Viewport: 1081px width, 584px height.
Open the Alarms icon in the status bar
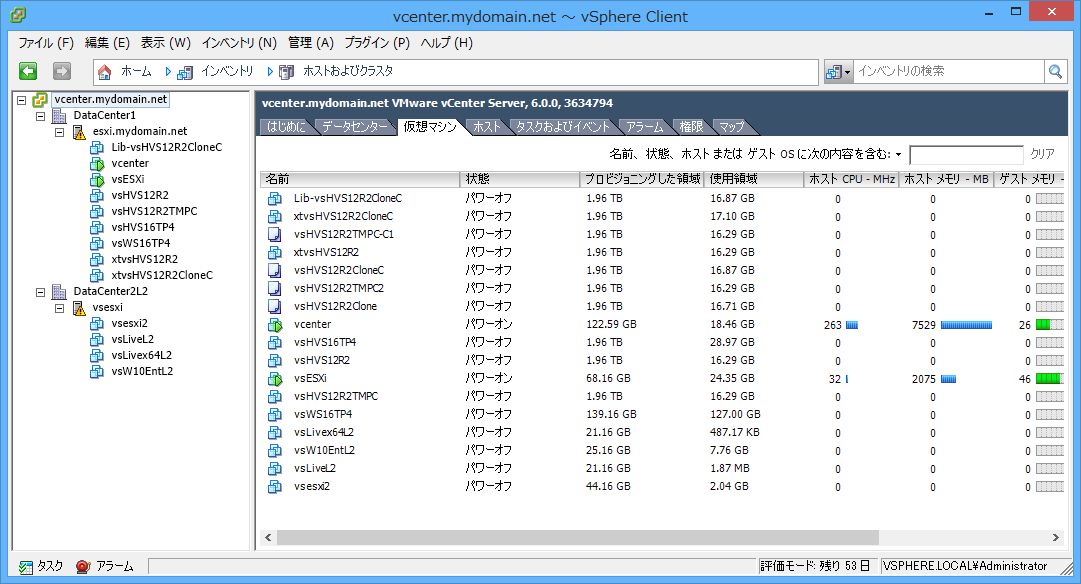coord(83,566)
